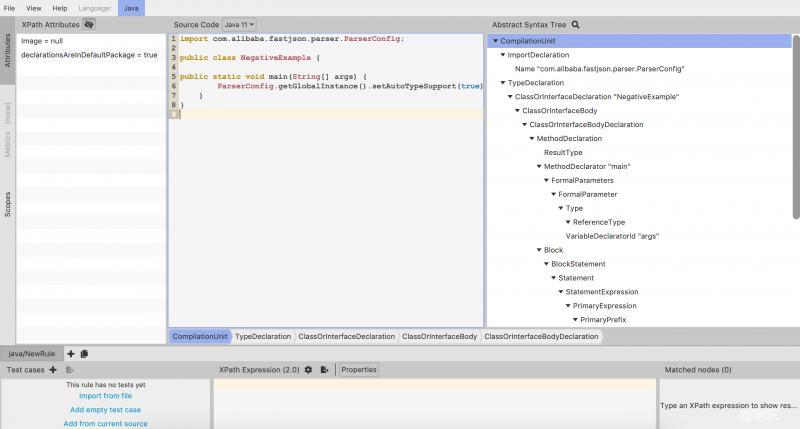Click the Abstract Syntax Tree vertical scrollbar
The image size is (800, 429).
(796, 128)
